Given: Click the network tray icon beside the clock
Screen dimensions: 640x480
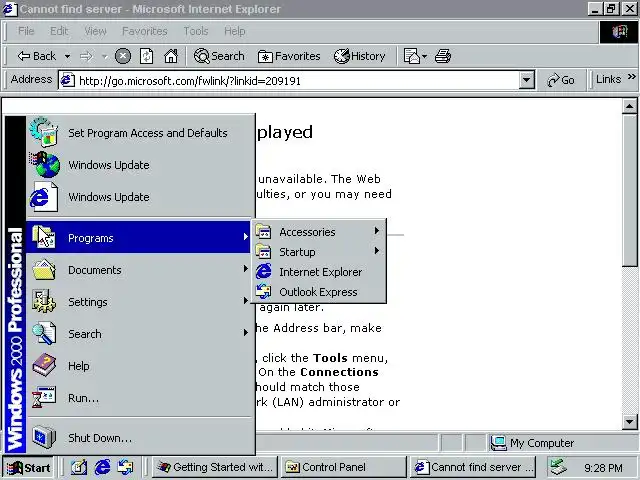Looking at the screenshot, I should (558, 467).
